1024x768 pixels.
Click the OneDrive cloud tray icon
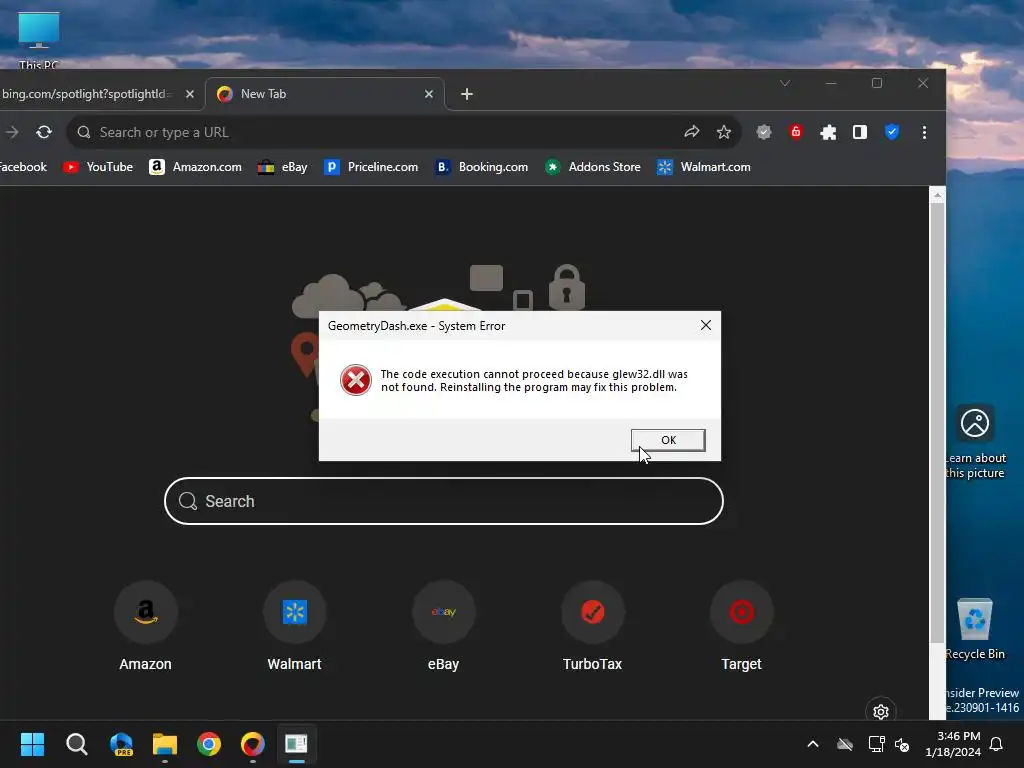845,744
